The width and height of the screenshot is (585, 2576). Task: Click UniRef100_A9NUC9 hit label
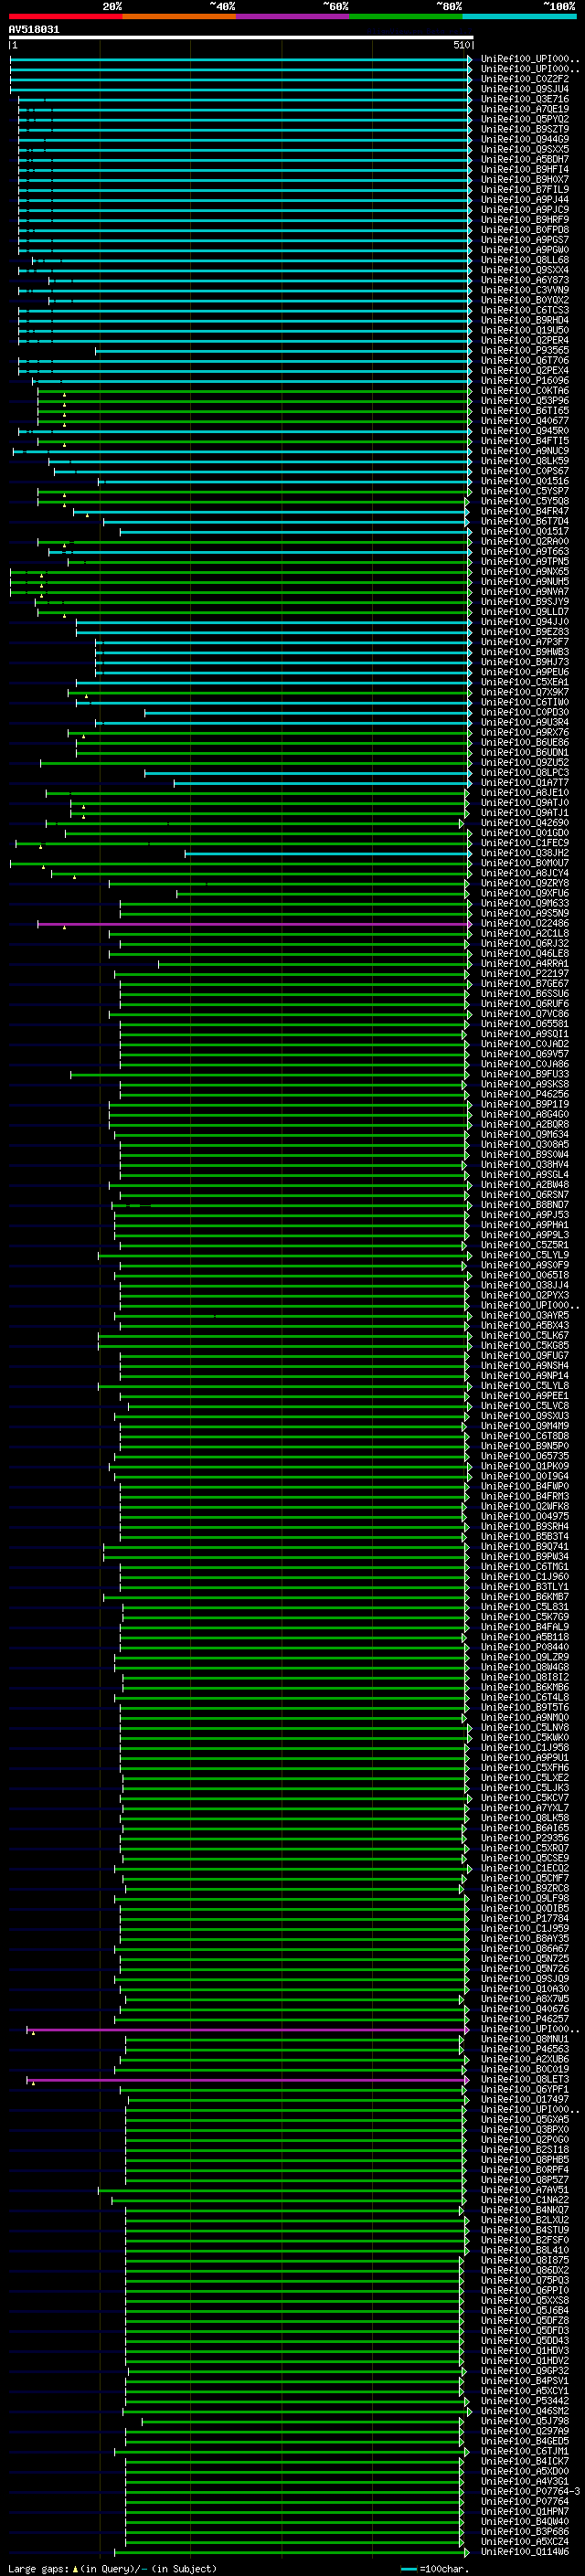click(x=525, y=451)
